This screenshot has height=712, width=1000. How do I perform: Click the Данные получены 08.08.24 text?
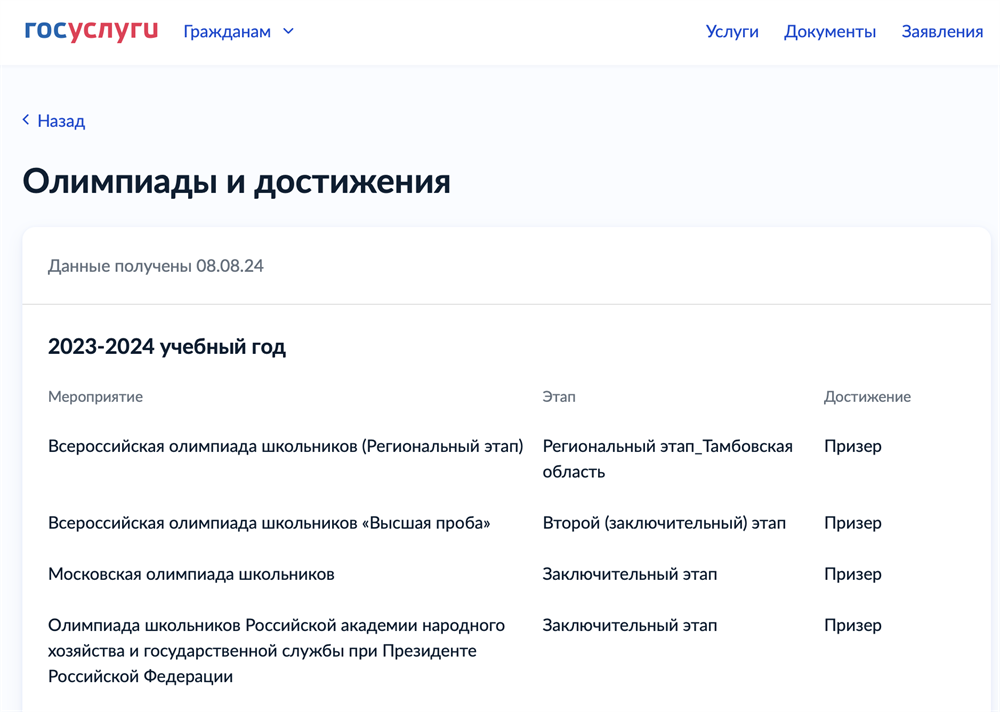[156, 266]
